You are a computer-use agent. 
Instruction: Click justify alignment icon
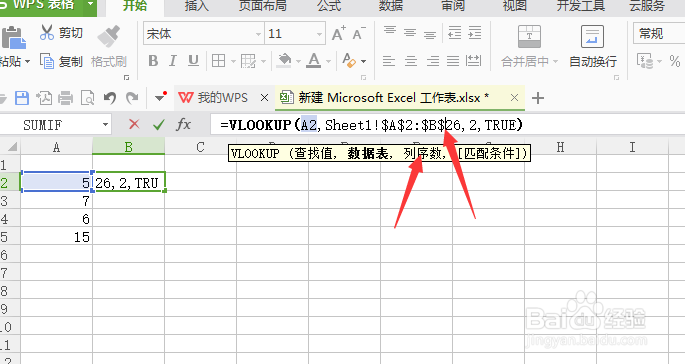coord(453,61)
